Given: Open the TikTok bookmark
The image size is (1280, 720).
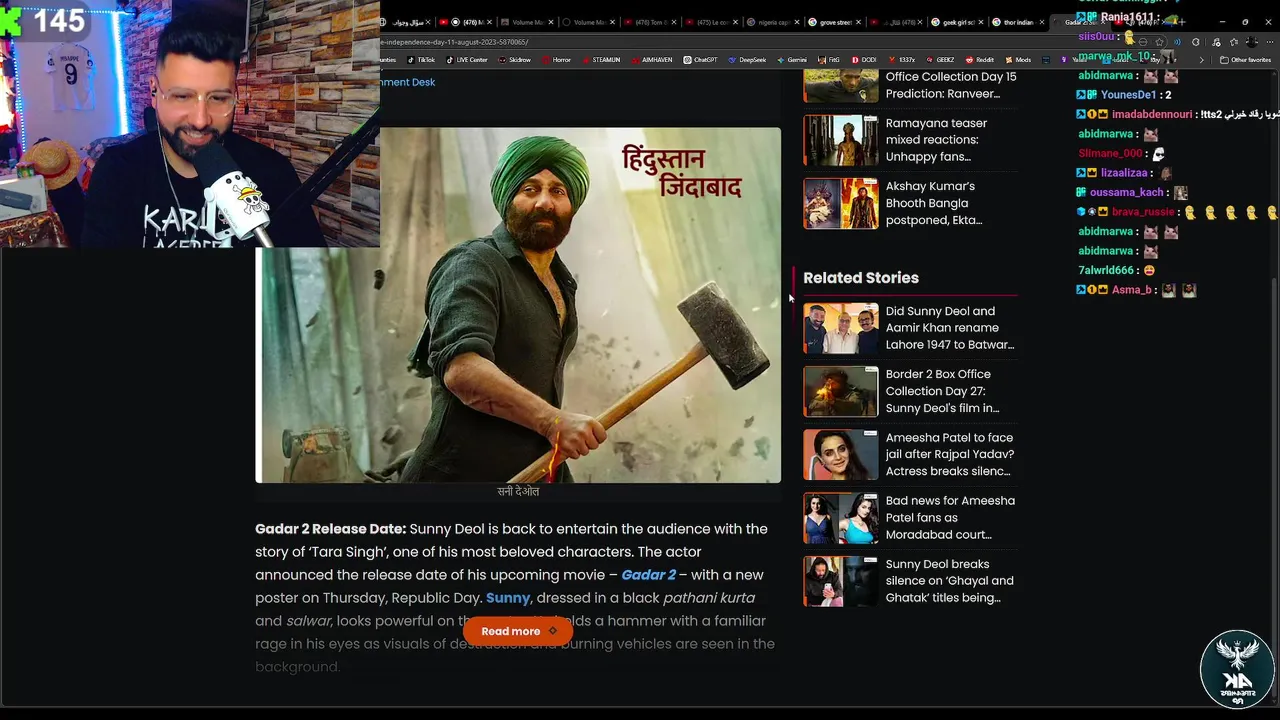Looking at the screenshot, I should point(421,60).
